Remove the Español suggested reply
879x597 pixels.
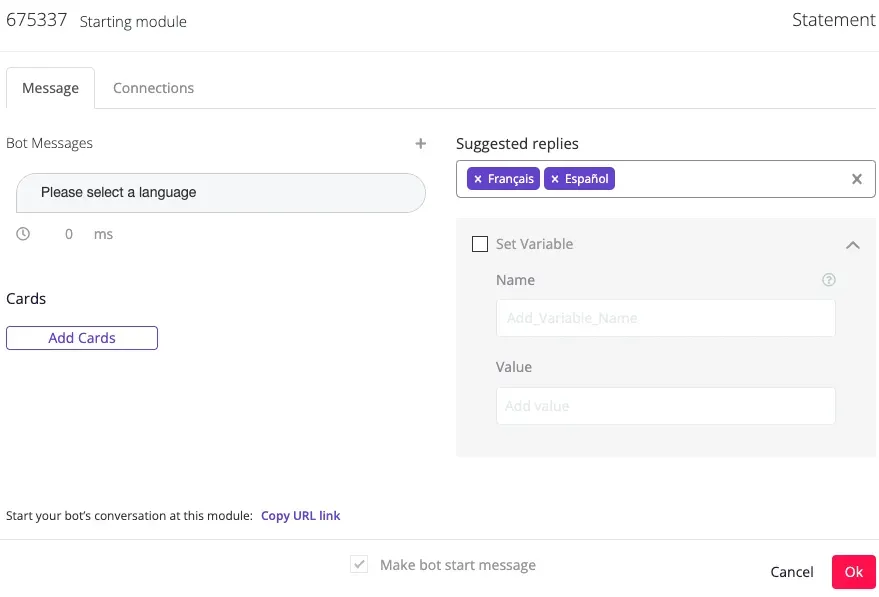555,178
